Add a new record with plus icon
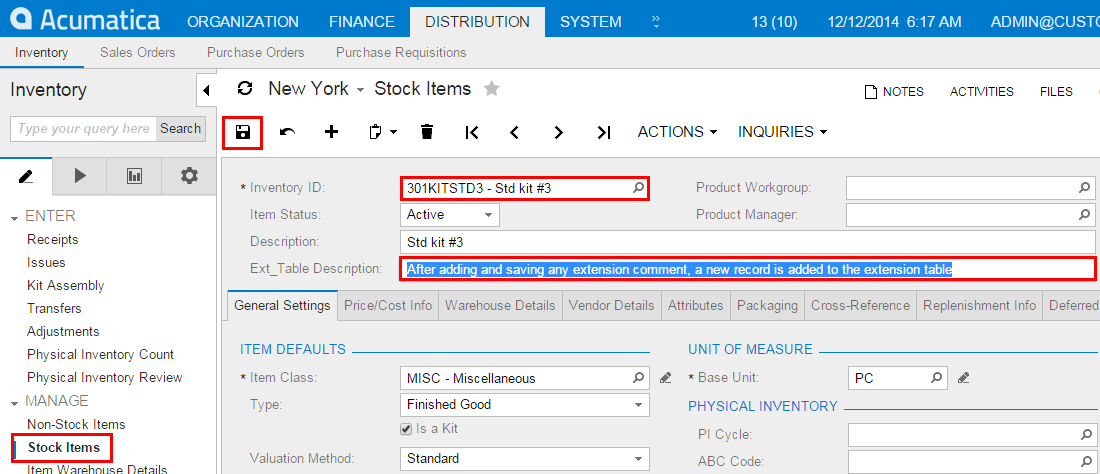 (332, 132)
